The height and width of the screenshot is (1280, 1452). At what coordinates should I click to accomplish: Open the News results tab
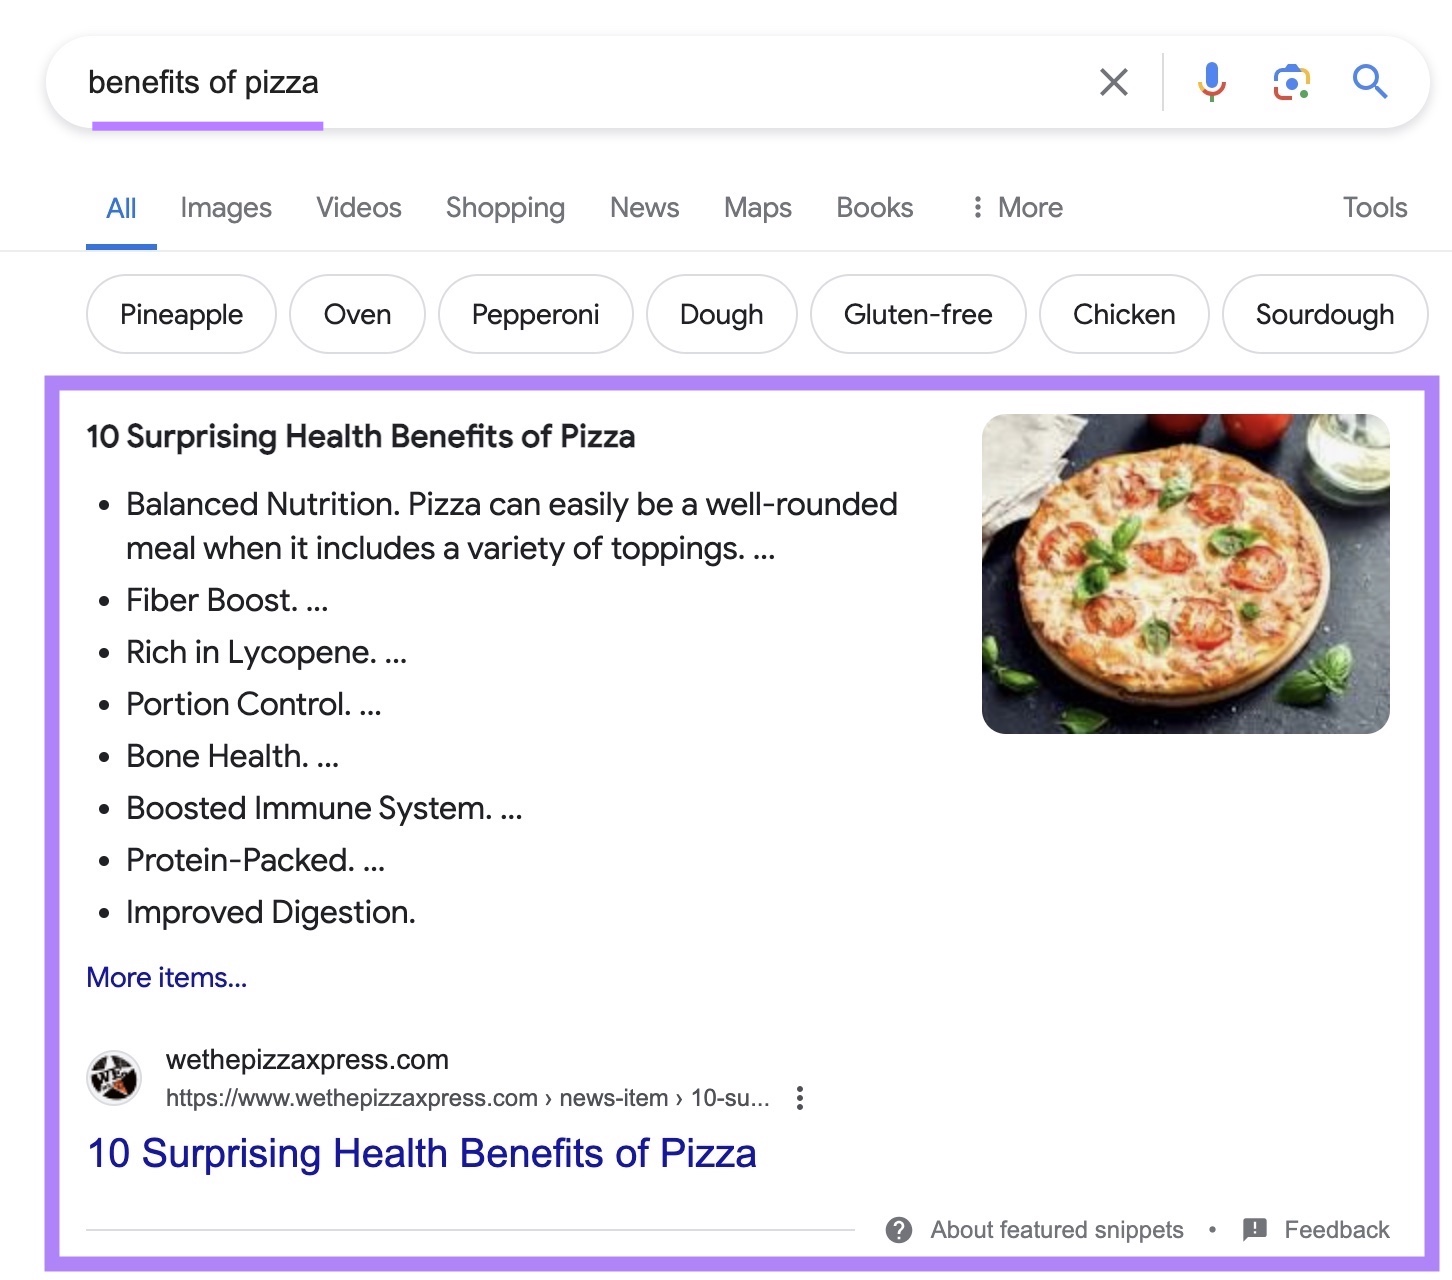tap(644, 207)
